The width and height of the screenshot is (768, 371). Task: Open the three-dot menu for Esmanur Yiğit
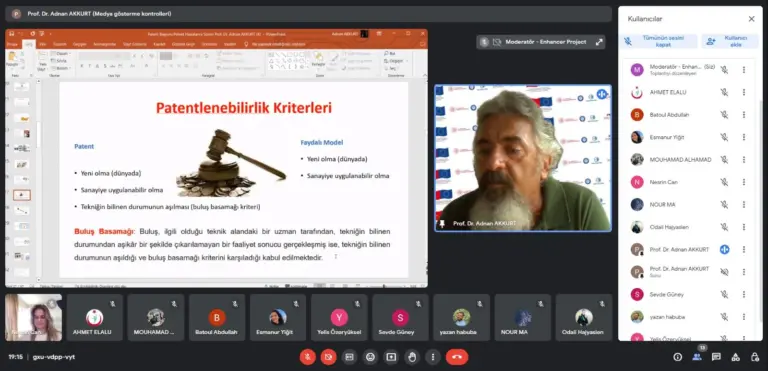click(x=744, y=137)
